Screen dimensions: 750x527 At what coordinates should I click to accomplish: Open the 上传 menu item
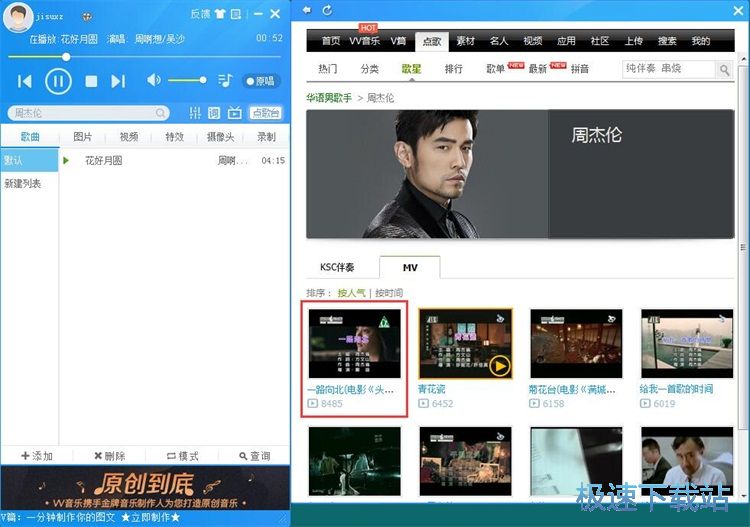633,41
